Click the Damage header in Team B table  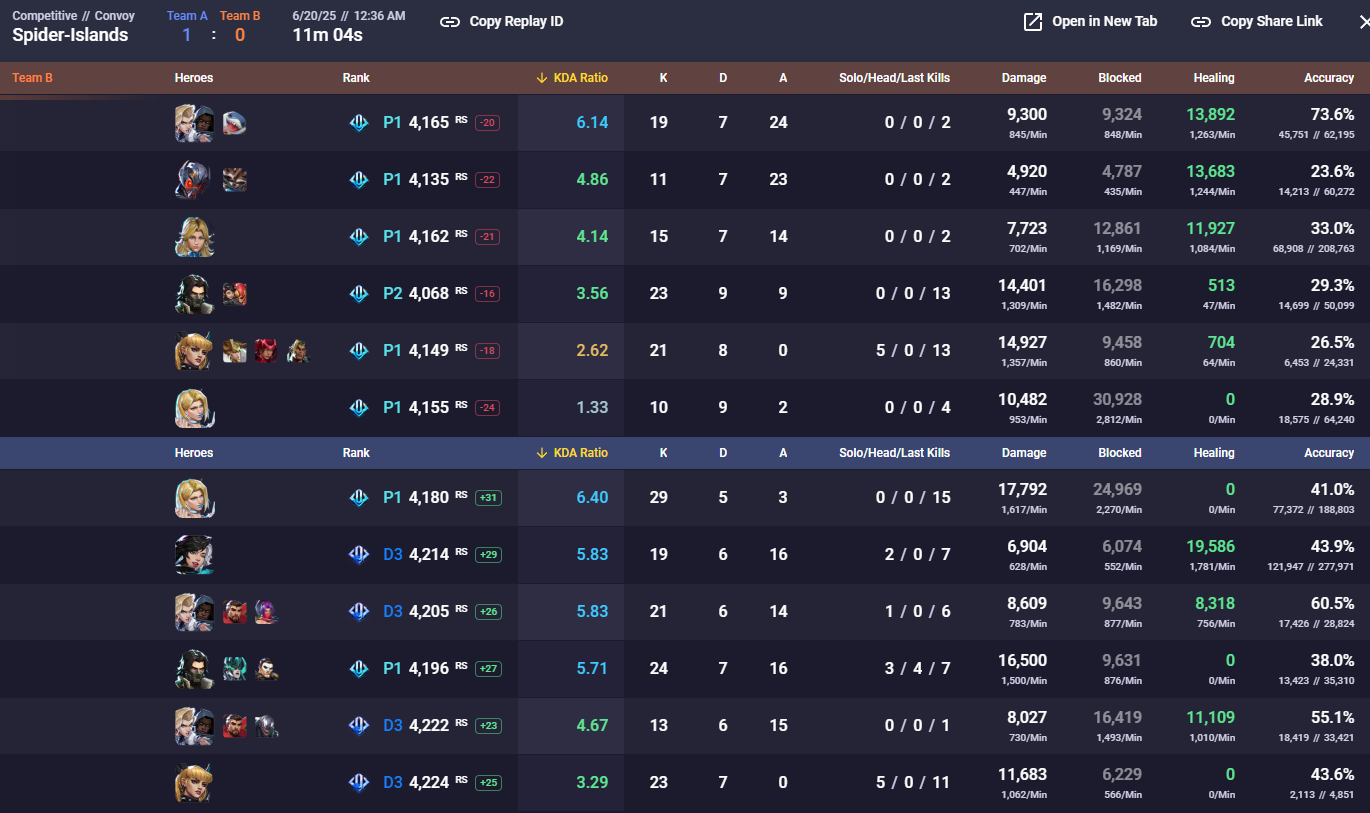coord(1024,78)
